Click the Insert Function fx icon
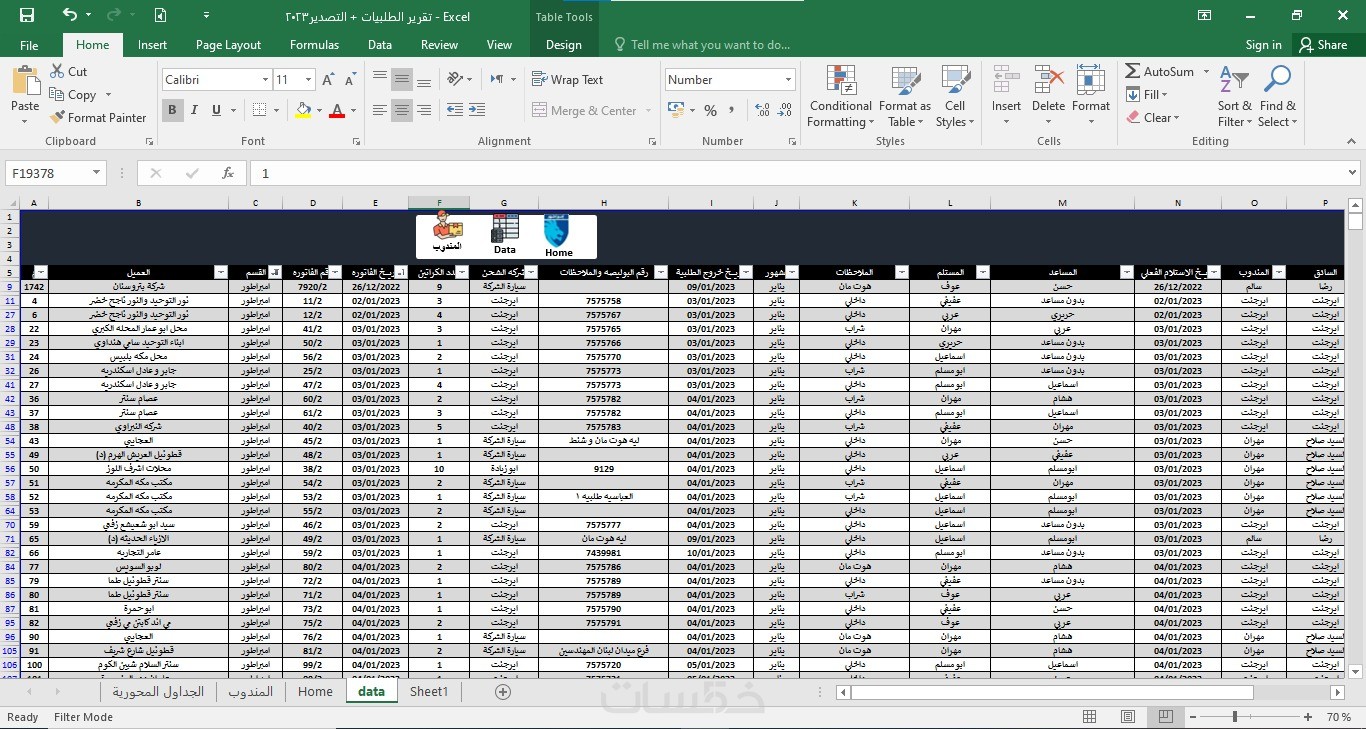Viewport: 1366px width, 729px height. tap(228, 173)
